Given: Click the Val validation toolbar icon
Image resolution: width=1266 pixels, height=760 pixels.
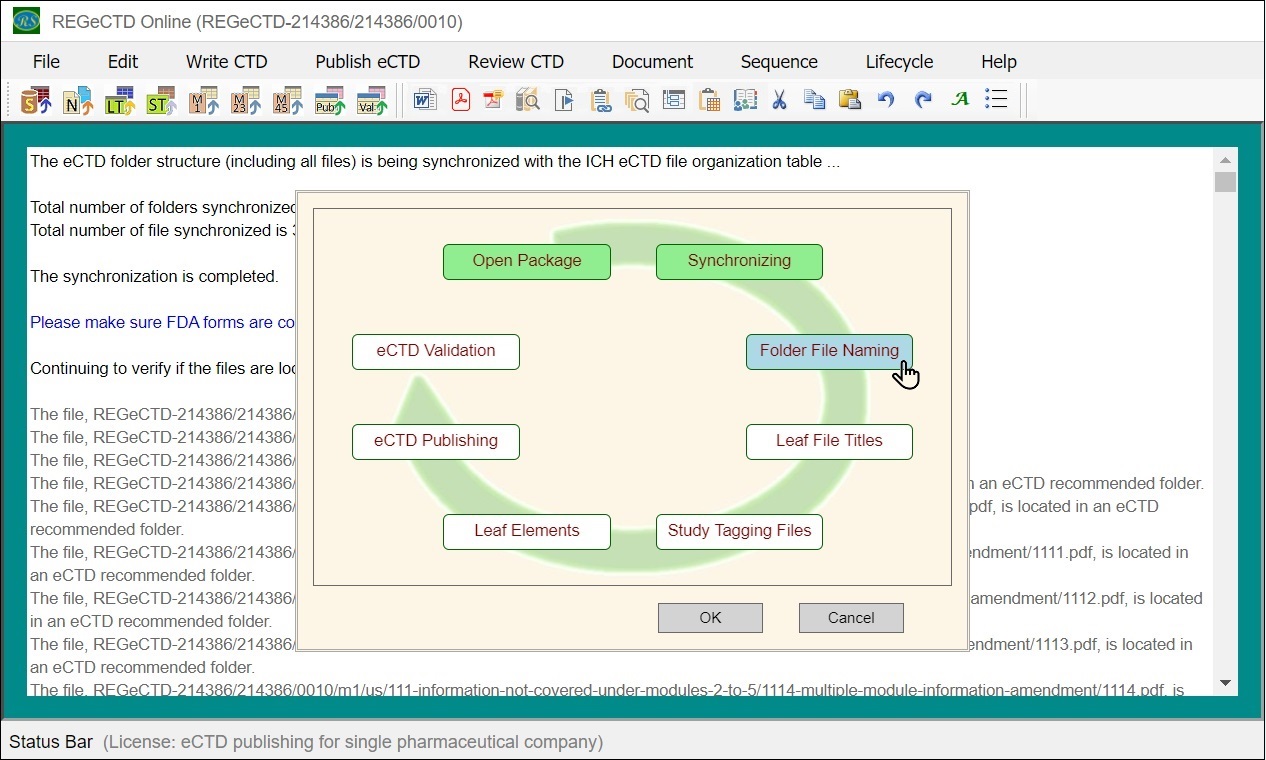Looking at the screenshot, I should [372, 101].
